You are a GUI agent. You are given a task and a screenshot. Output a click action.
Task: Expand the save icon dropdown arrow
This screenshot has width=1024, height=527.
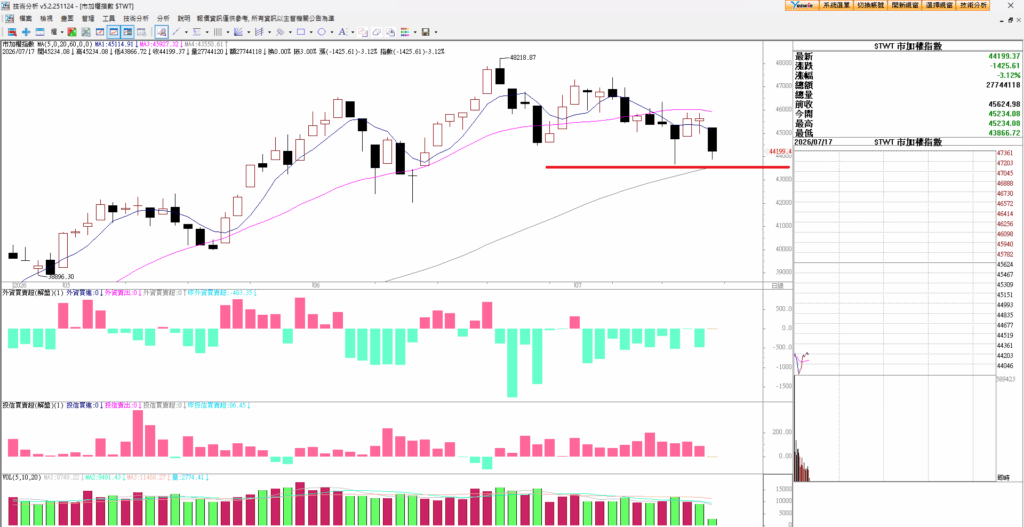436,32
